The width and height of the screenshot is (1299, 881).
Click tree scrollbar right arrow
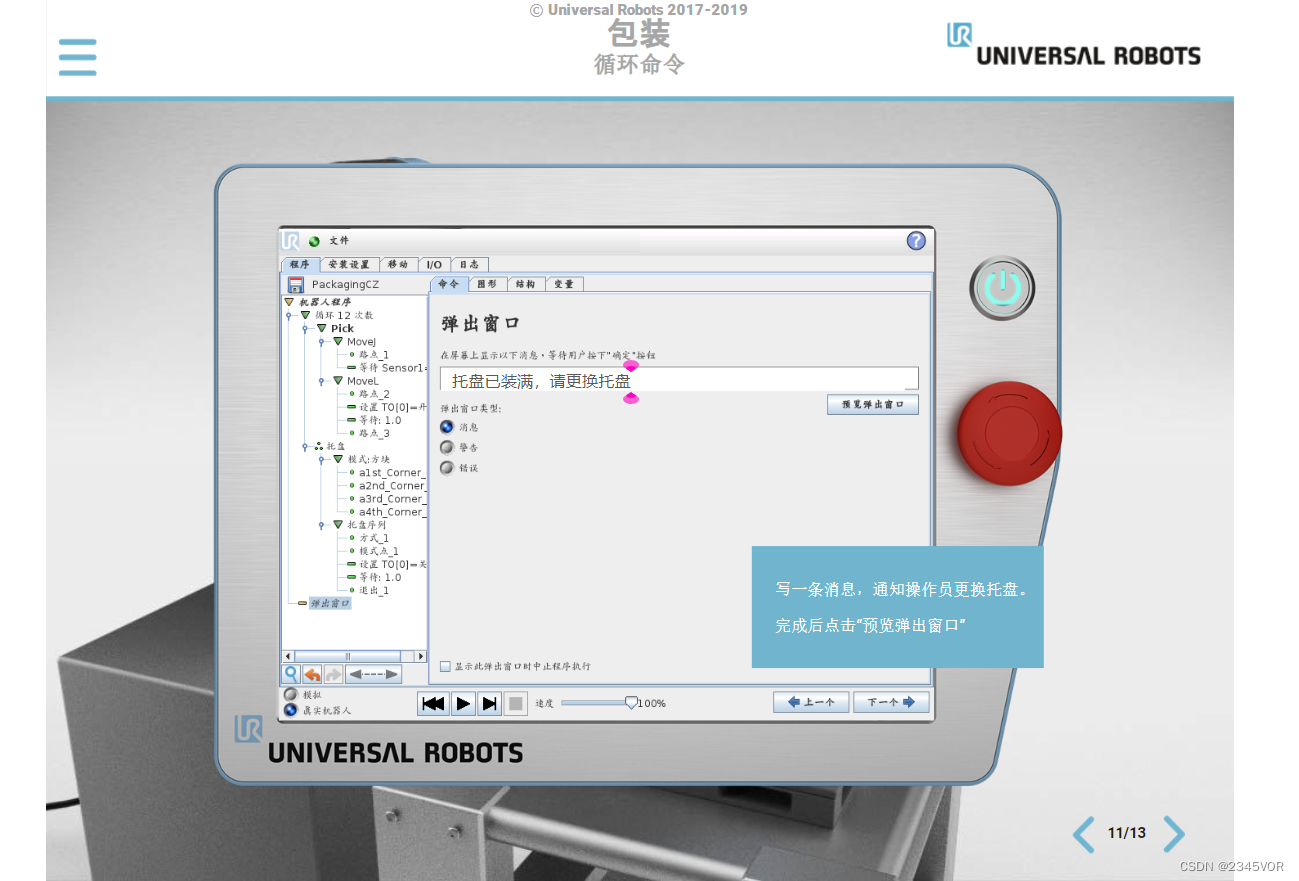(x=420, y=656)
